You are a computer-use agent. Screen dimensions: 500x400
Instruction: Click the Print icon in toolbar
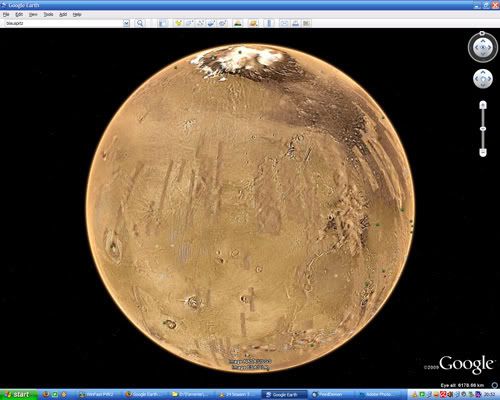pos(295,23)
